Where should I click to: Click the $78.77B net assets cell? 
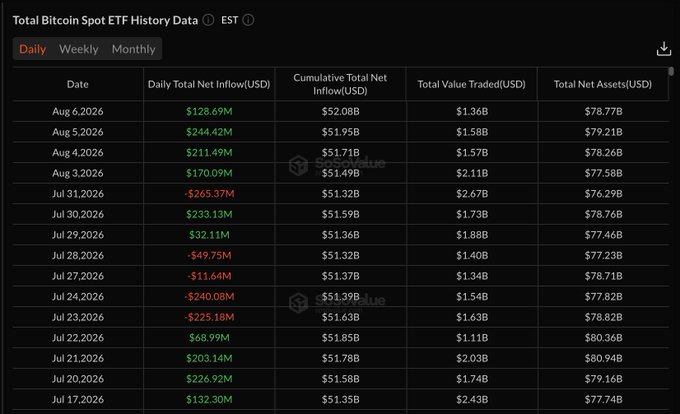603,111
